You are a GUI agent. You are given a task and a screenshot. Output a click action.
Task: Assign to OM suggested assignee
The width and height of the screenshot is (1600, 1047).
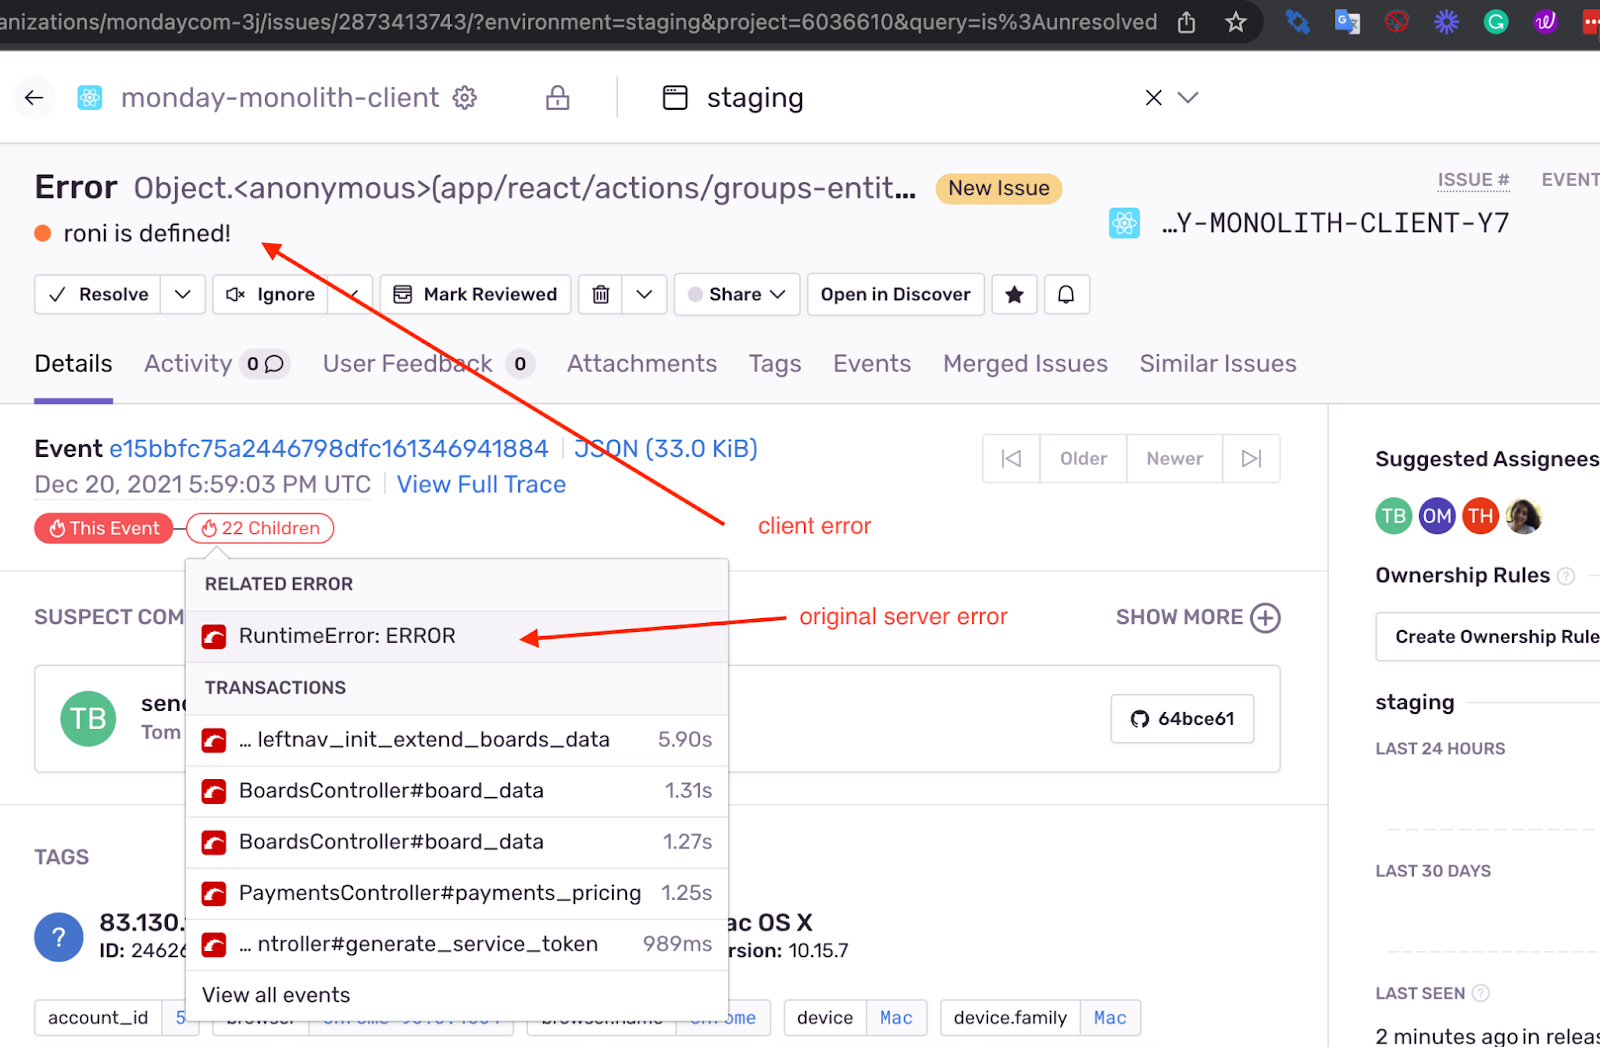(x=1437, y=516)
